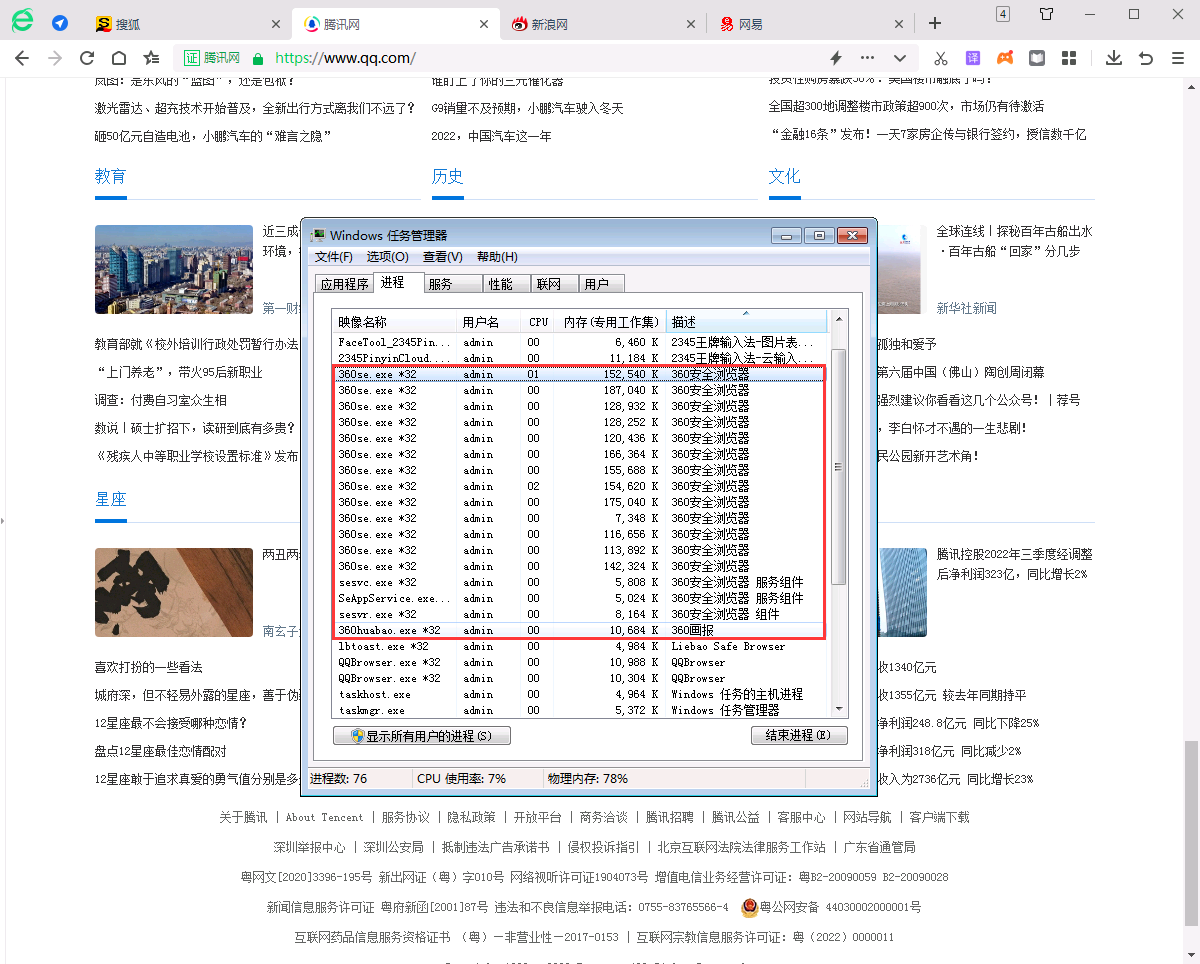Click the undo closed-tab arrow icon
The height and width of the screenshot is (964, 1200).
tap(1145, 58)
